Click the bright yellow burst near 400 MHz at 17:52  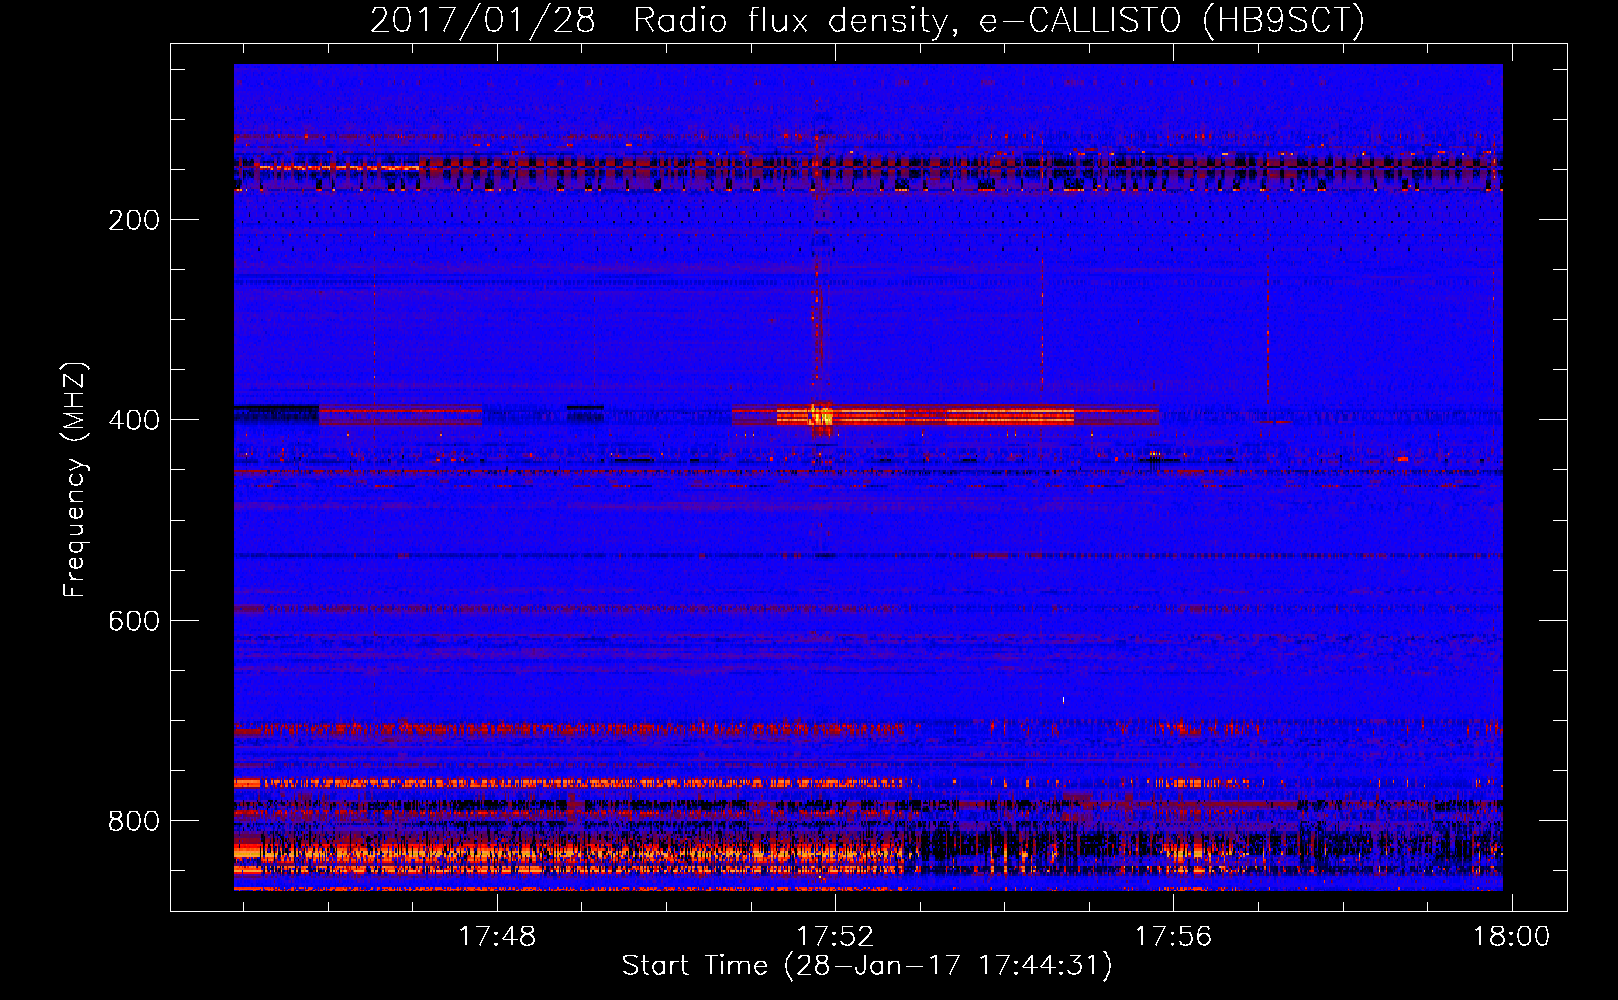(x=822, y=415)
